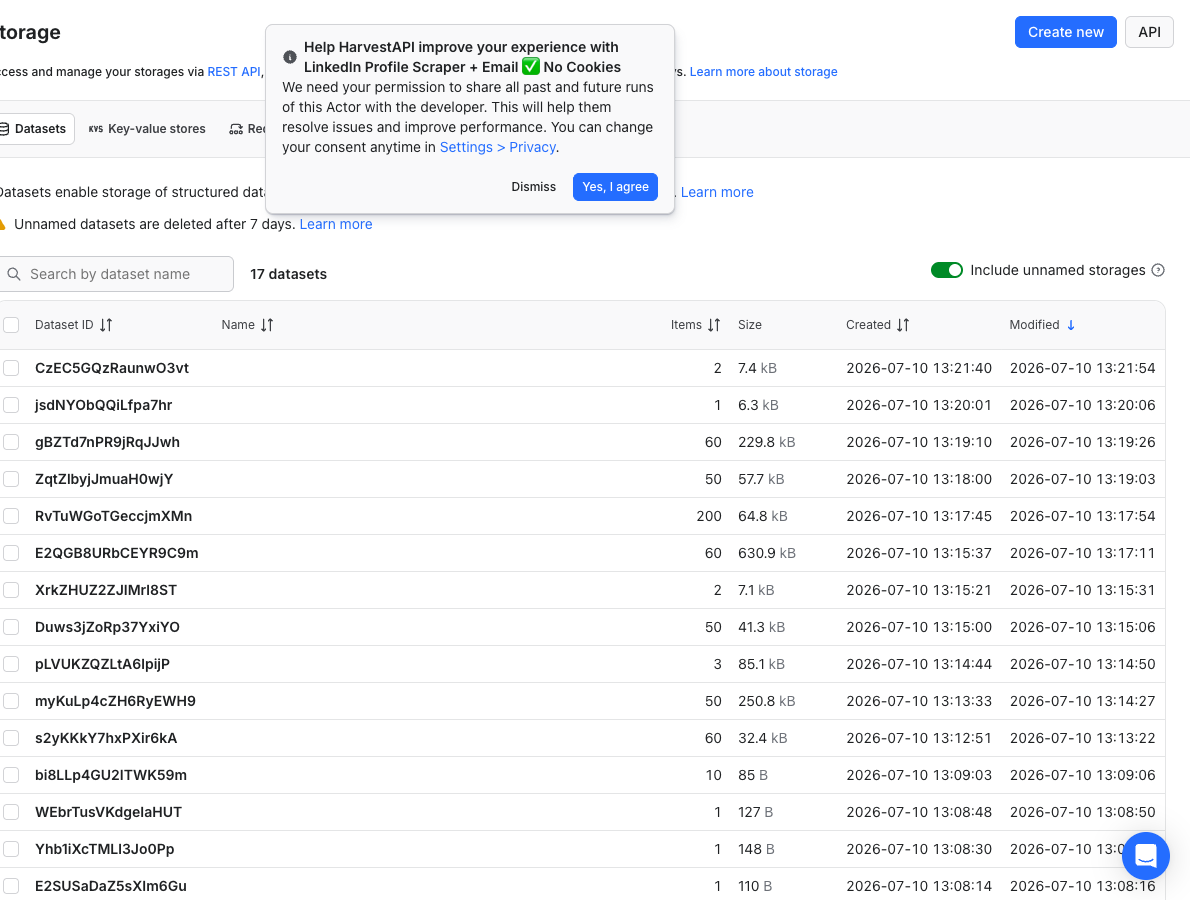Click the Modified descending arrow icon

click(1071, 325)
